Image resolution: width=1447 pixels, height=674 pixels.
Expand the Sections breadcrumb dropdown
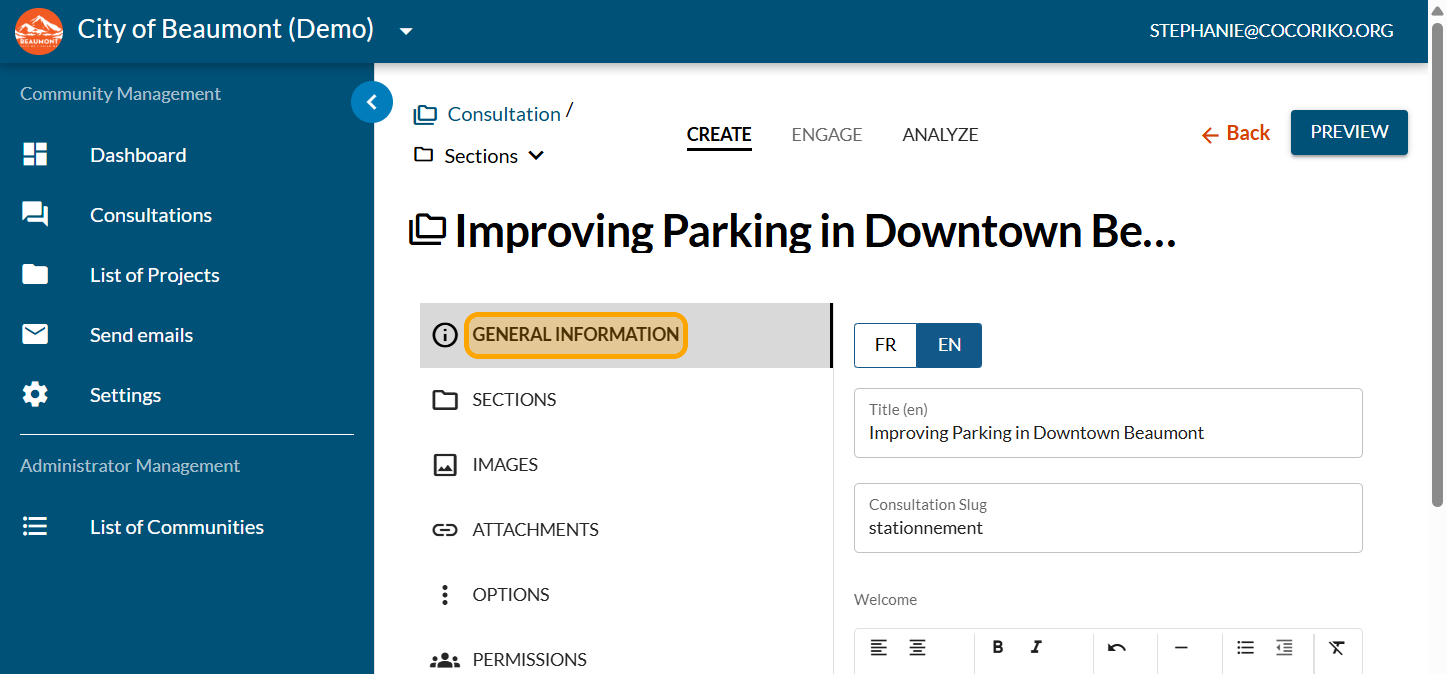click(536, 156)
